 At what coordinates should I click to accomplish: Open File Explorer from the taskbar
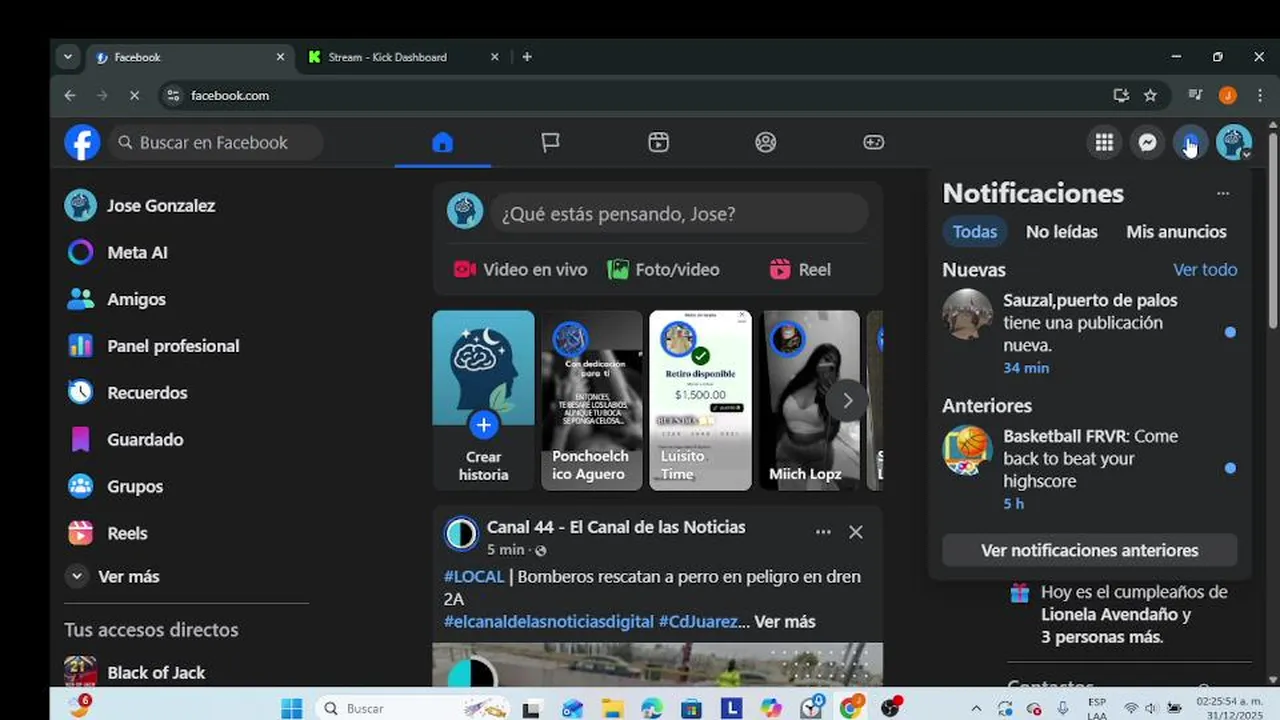(612, 708)
